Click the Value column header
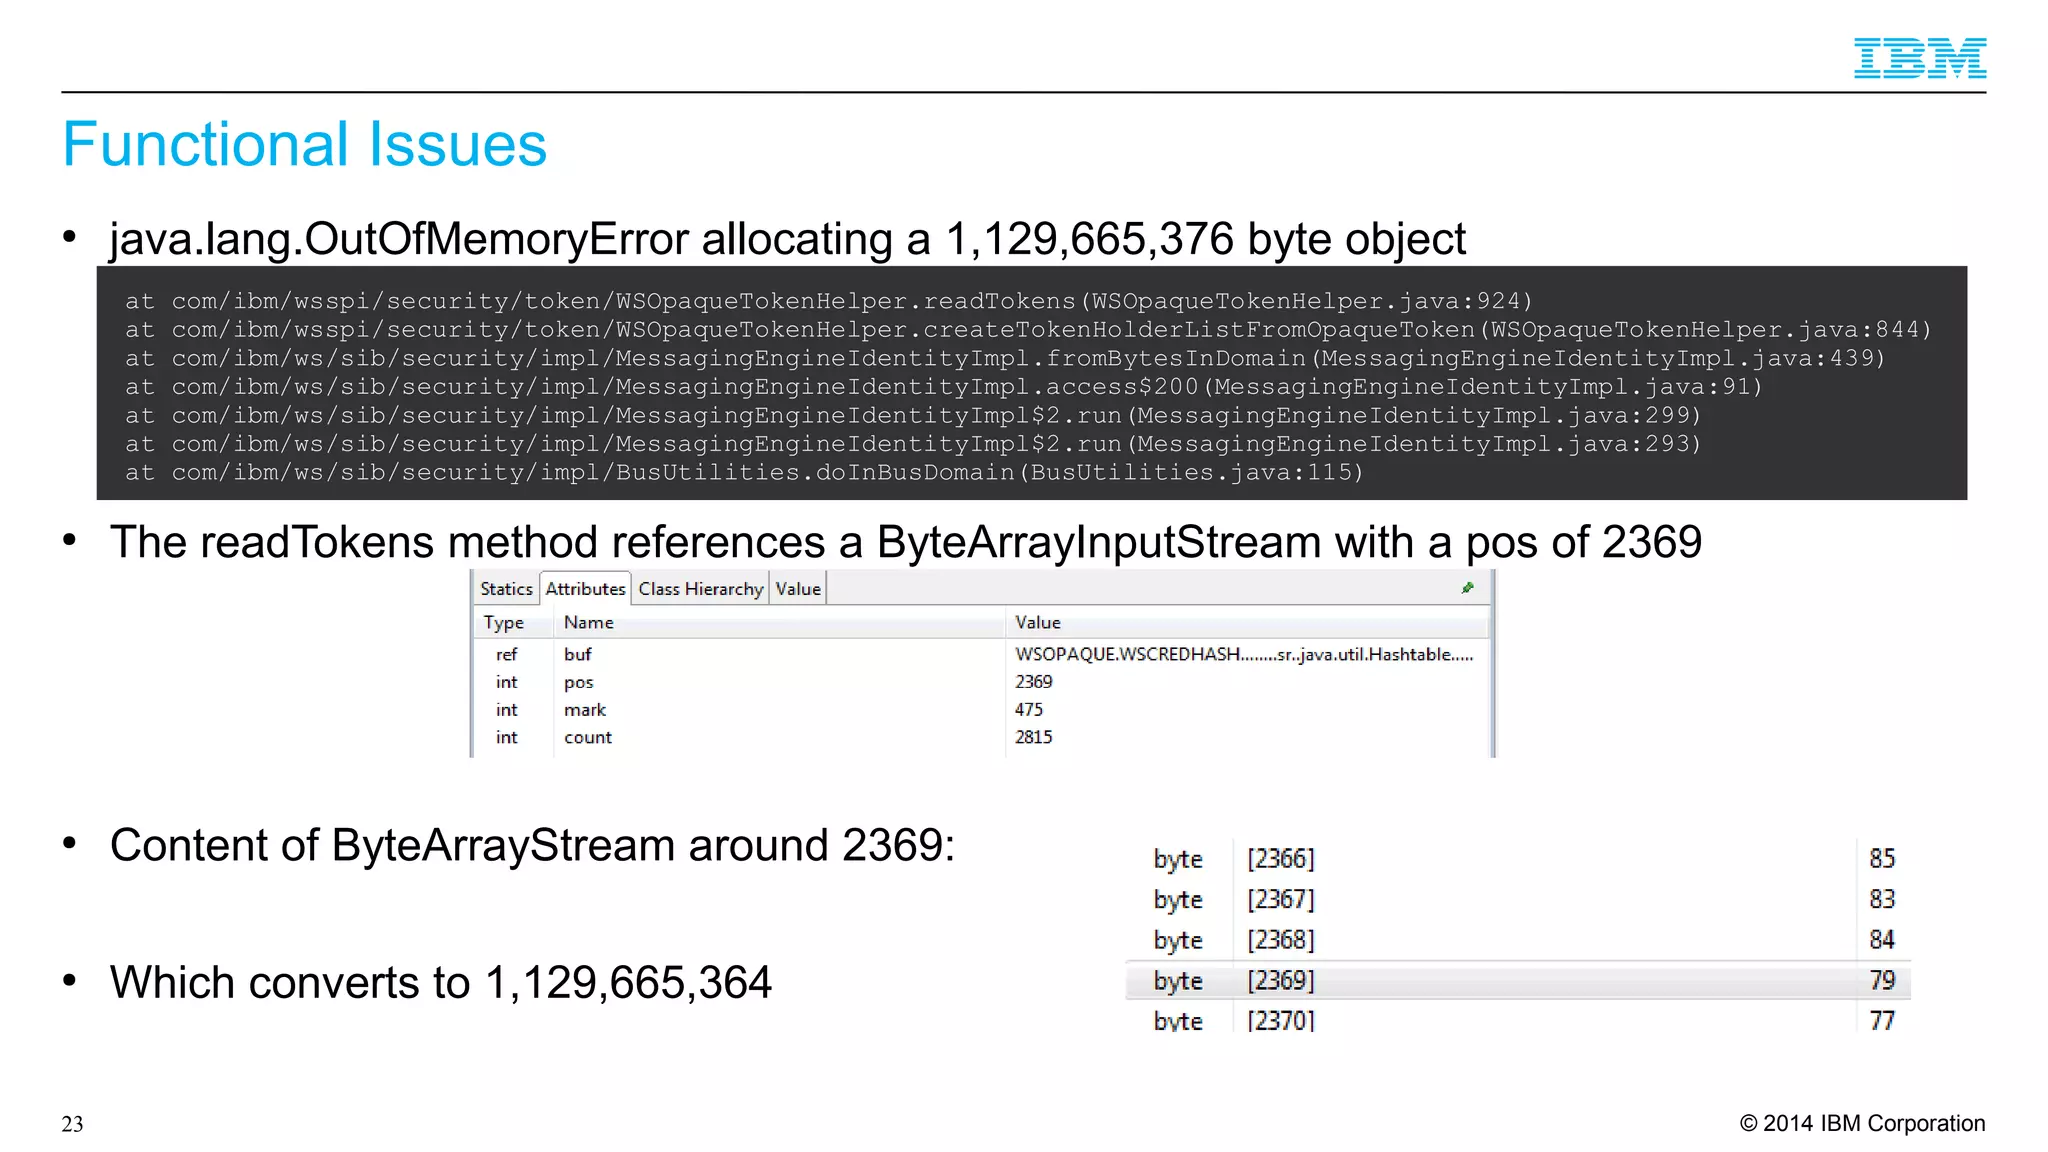Screen dimensions: 2048x1152 coord(1038,622)
